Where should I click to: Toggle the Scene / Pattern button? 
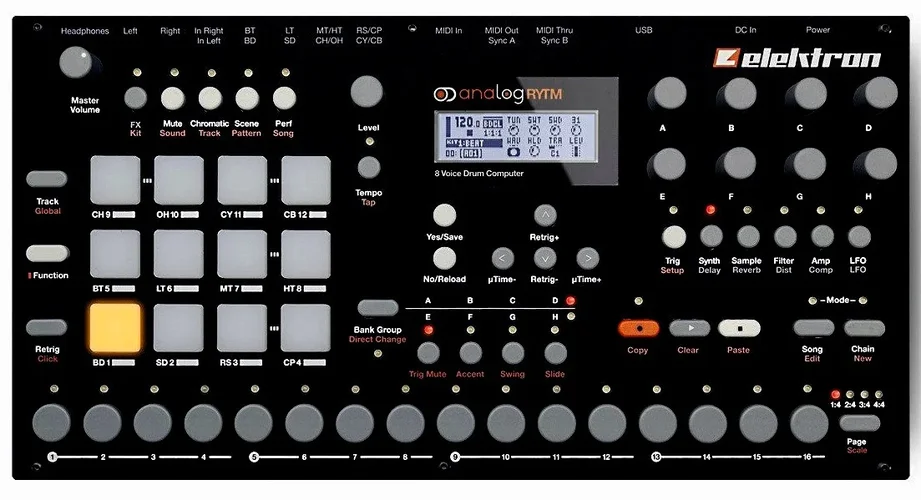pos(247,98)
